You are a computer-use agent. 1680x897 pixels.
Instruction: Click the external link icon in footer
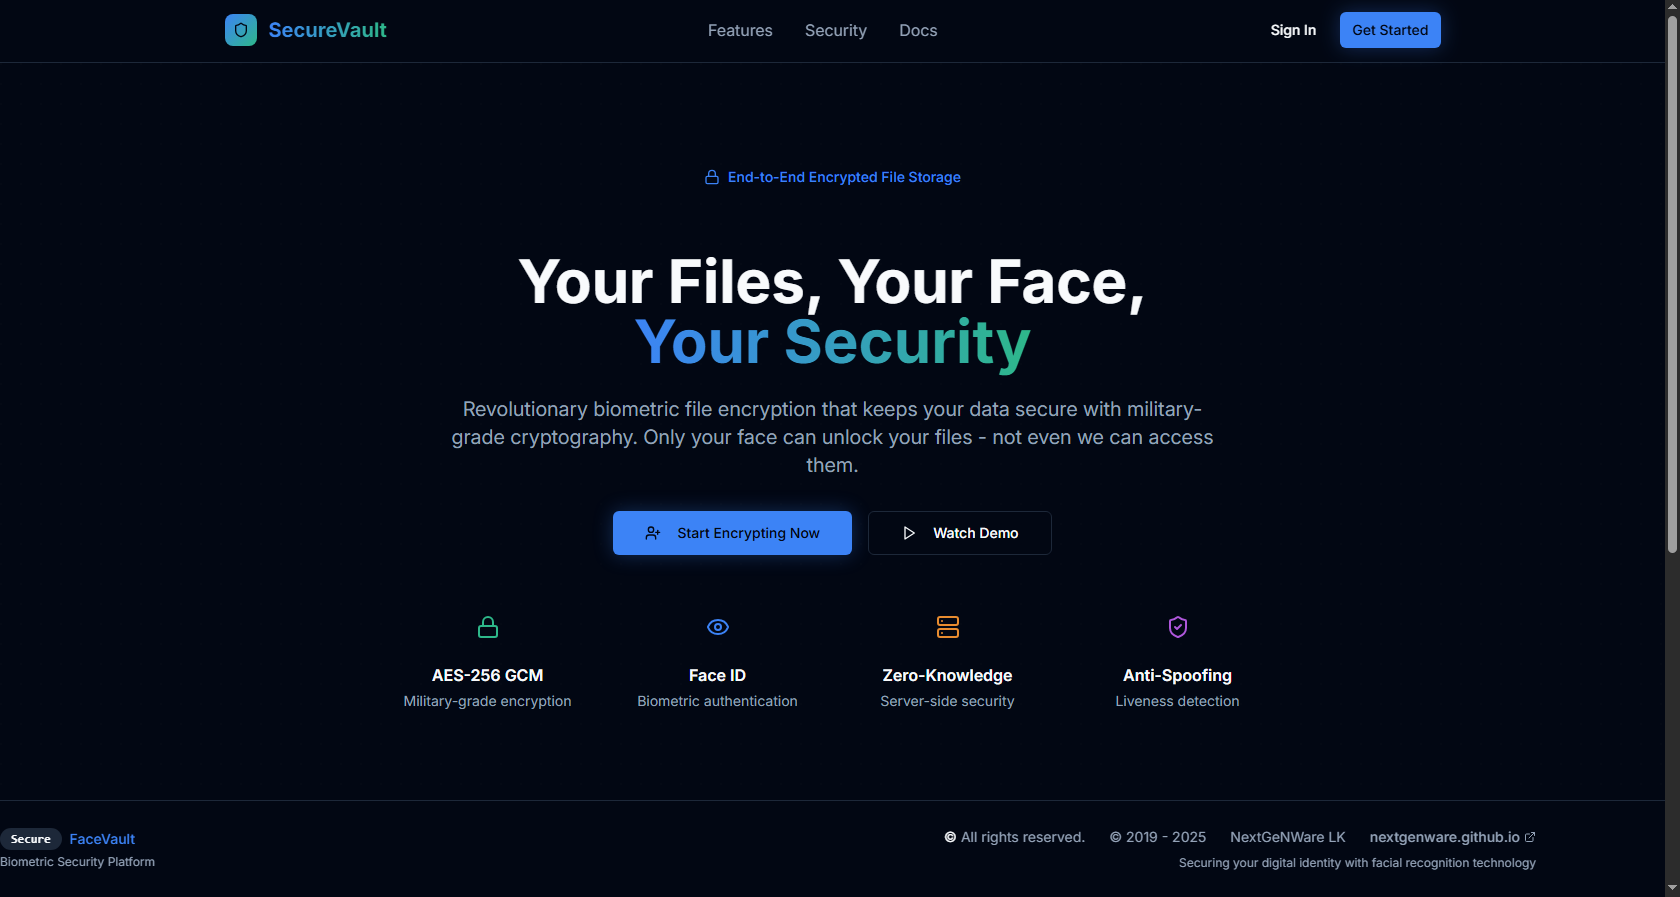point(1530,837)
